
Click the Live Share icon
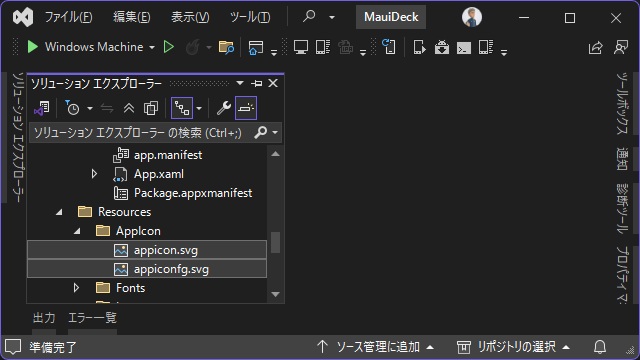click(x=596, y=47)
